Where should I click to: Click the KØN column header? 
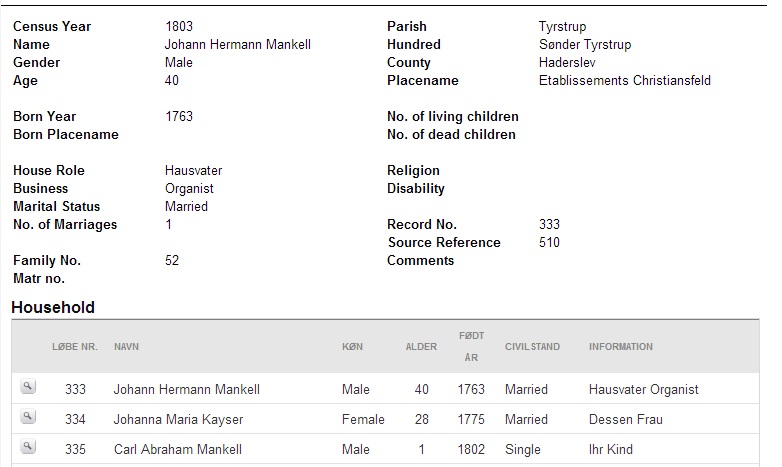(352, 347)
